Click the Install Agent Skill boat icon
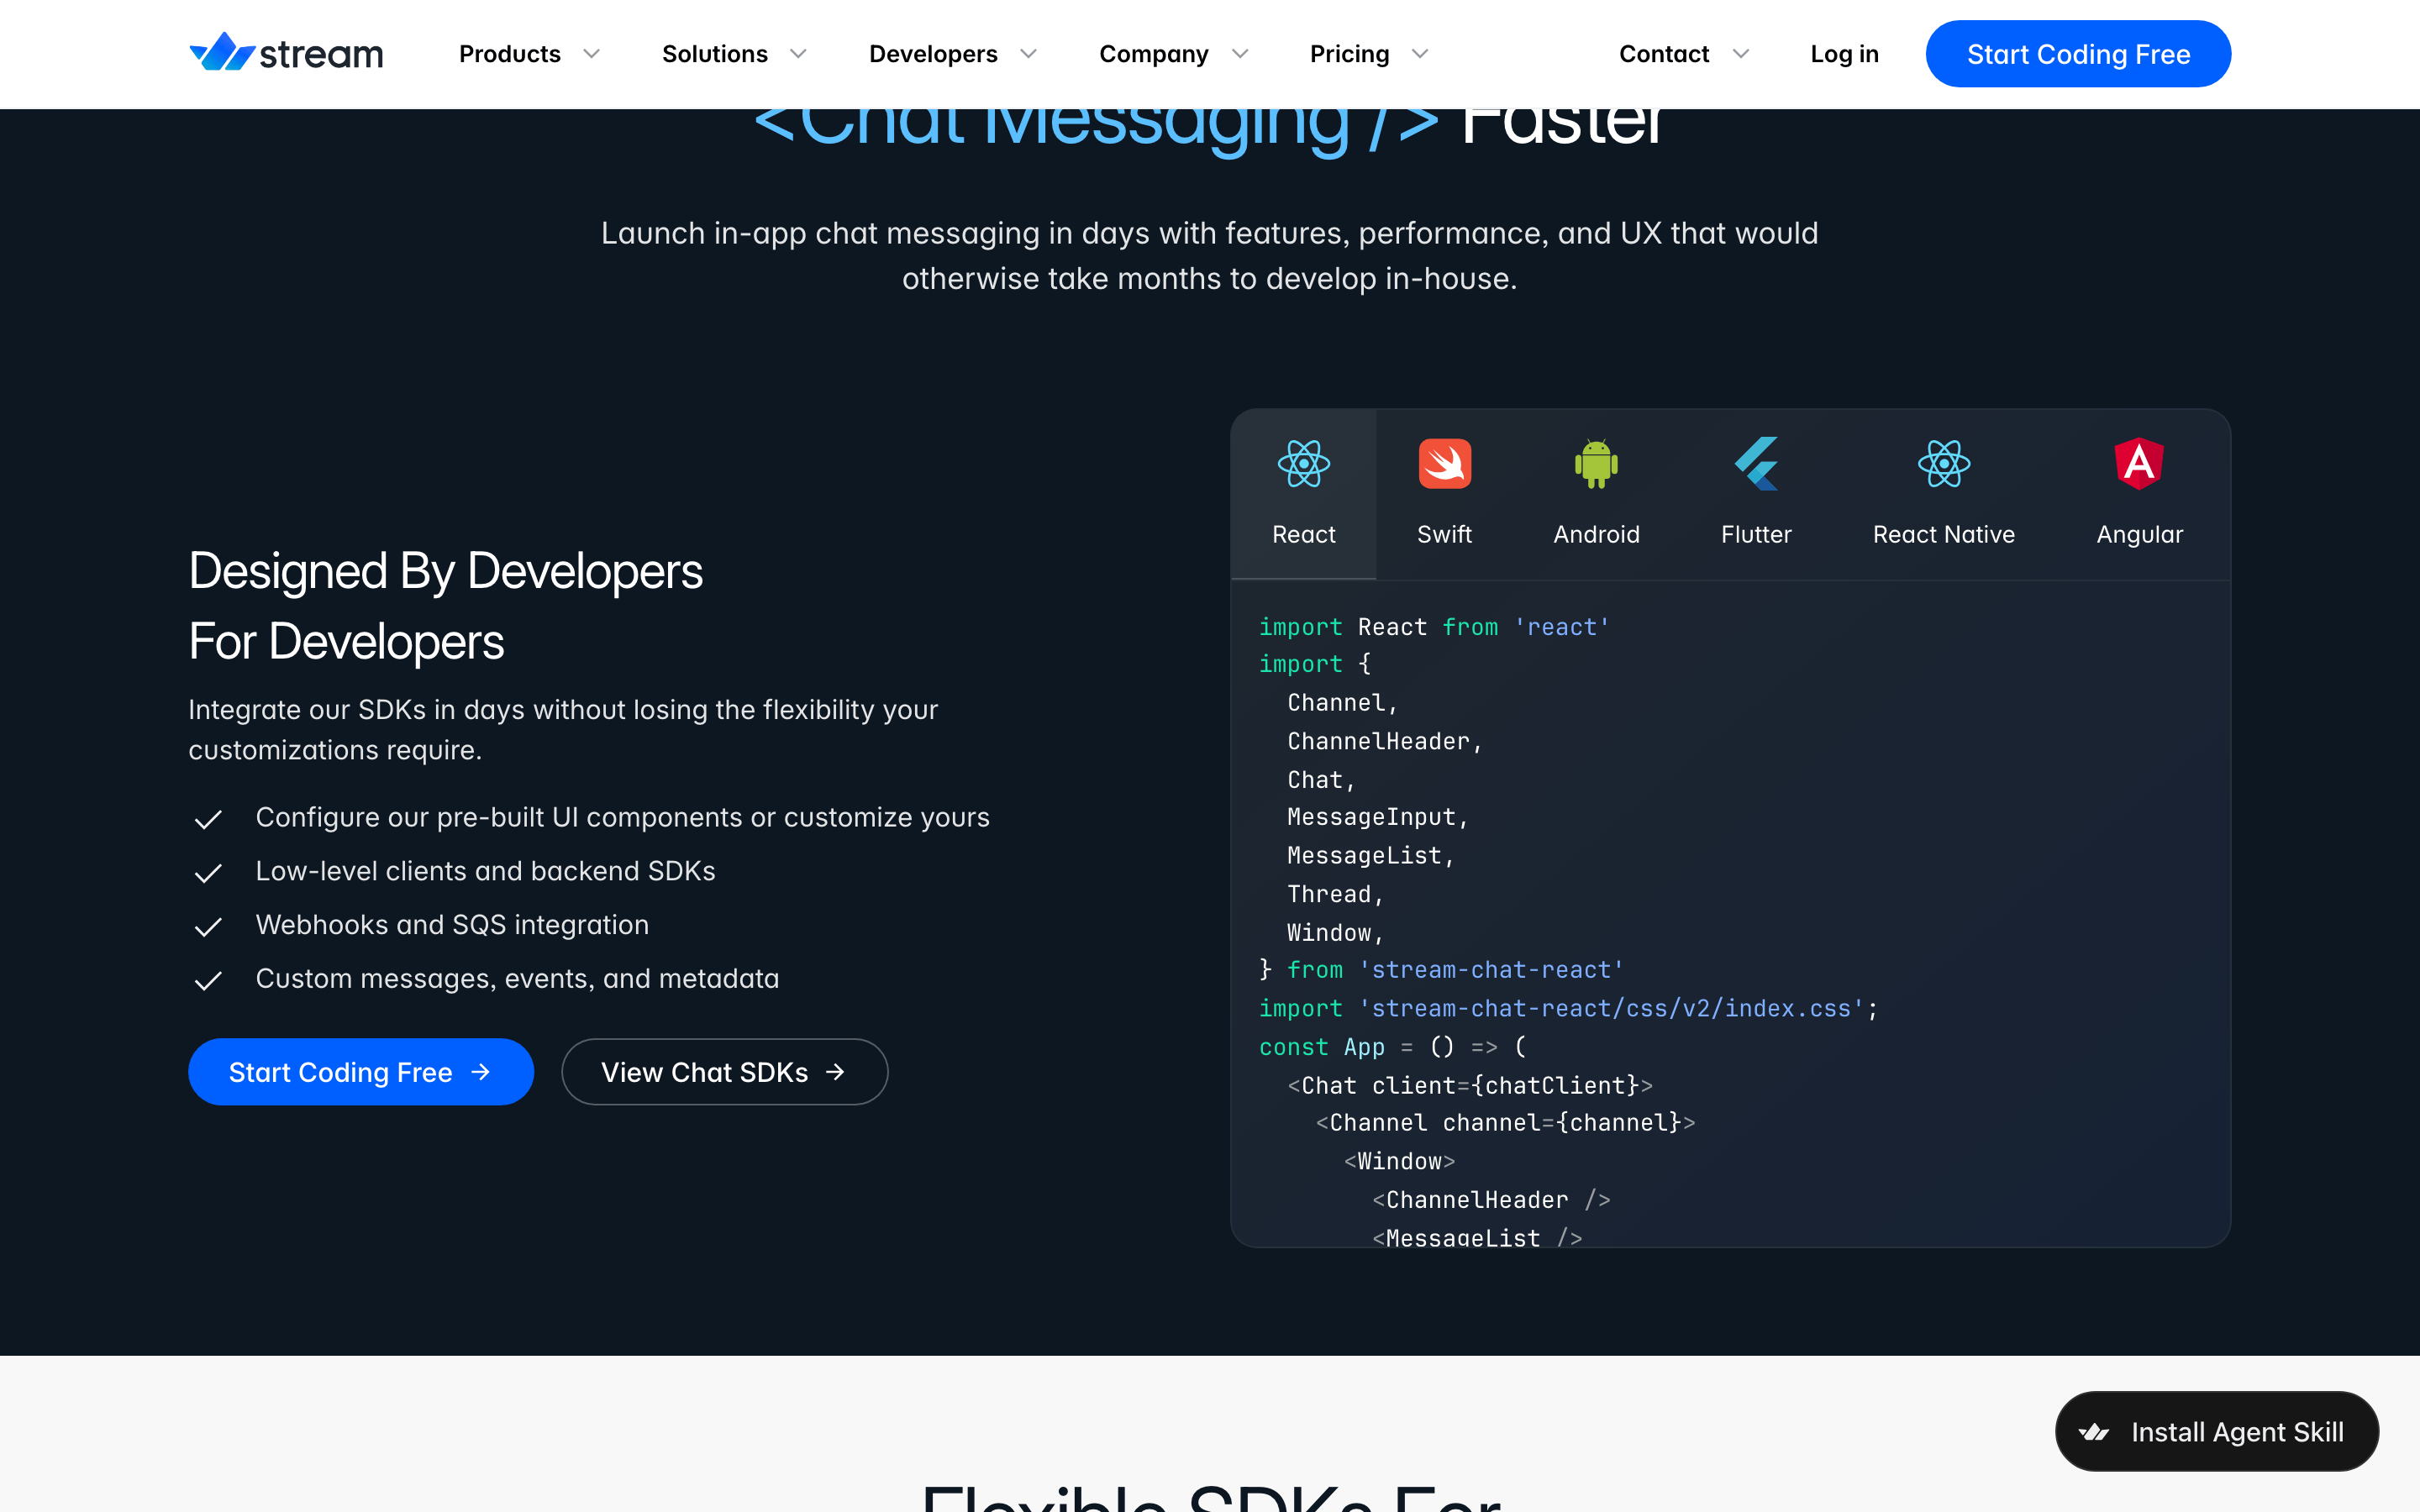Screen dimensions: 2420x1512 pos(2094,1432)
